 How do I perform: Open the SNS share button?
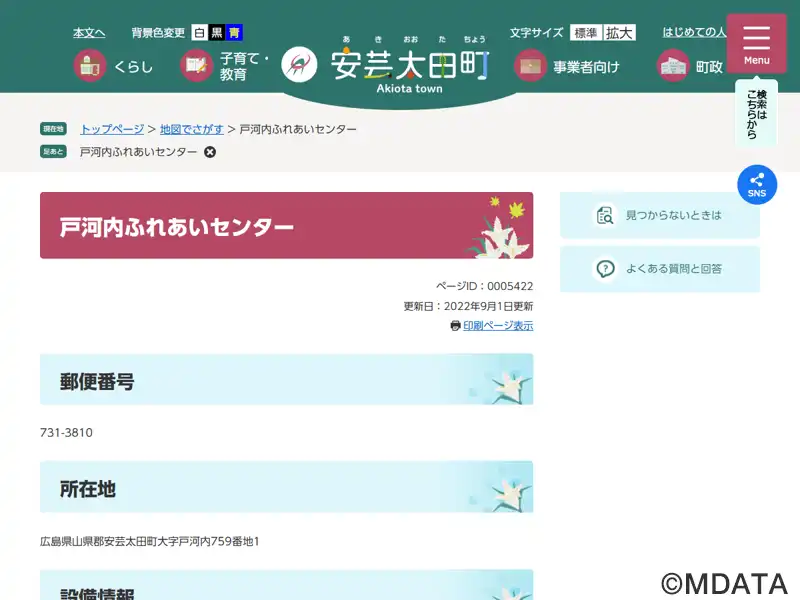[x=757, y=185]
